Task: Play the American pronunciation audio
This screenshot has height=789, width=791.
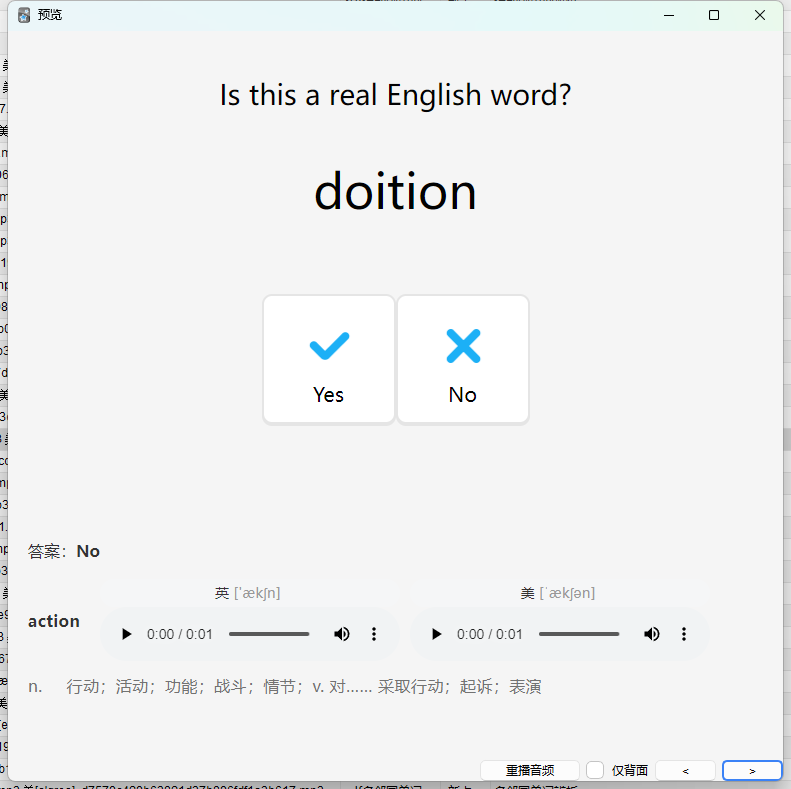Action: pyautogui.click(x=436, y=634)
